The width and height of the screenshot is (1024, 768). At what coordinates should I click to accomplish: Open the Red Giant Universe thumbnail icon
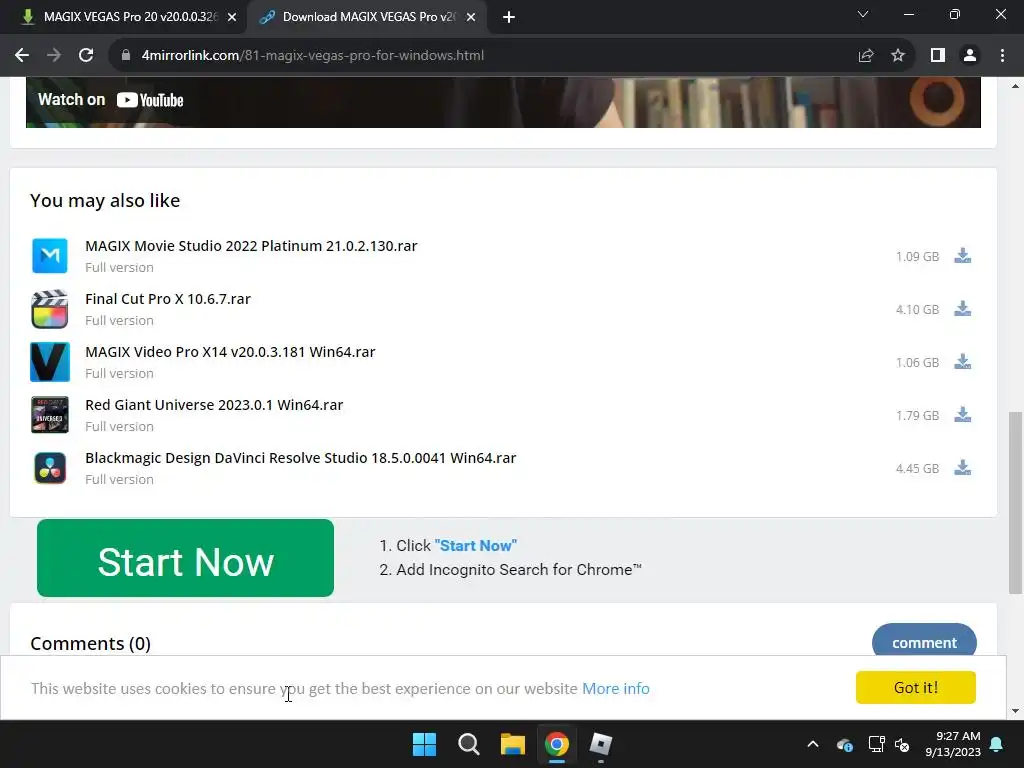(x=50, y=415)
